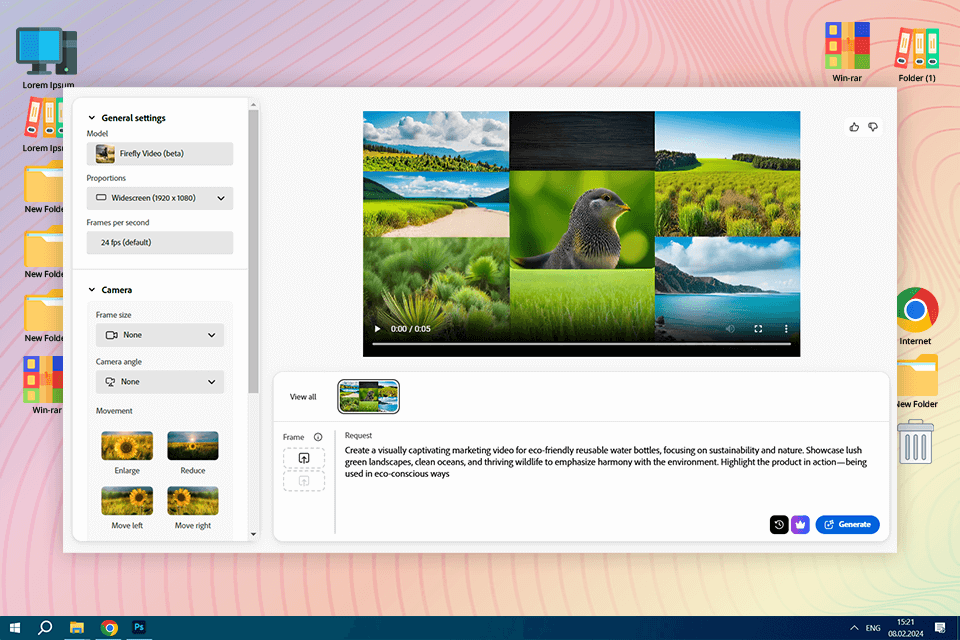Show hidden tray icons chevron

pyautogui.click(x=853, y=628)
